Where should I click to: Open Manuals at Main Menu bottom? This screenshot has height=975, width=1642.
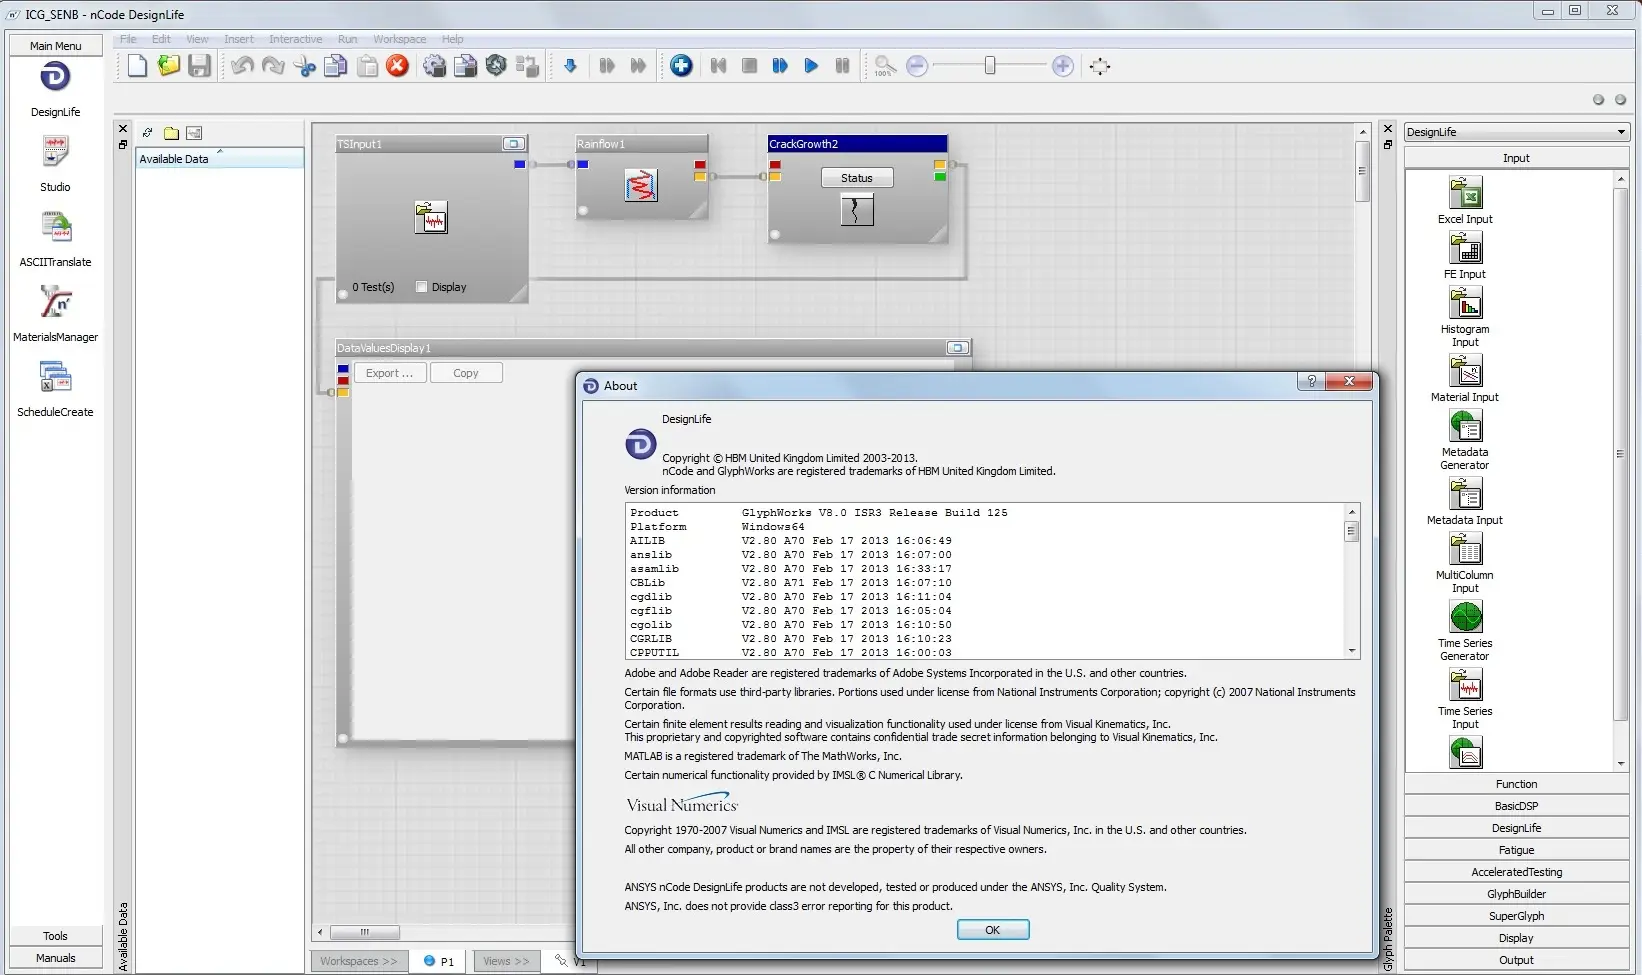[55, 958]
